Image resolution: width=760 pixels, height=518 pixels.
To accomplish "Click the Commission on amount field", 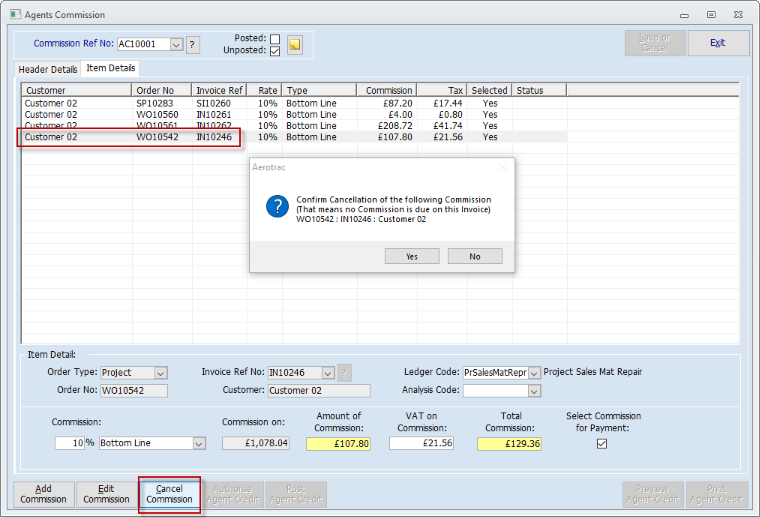I will pyautogui.click(x=256, y=443).
